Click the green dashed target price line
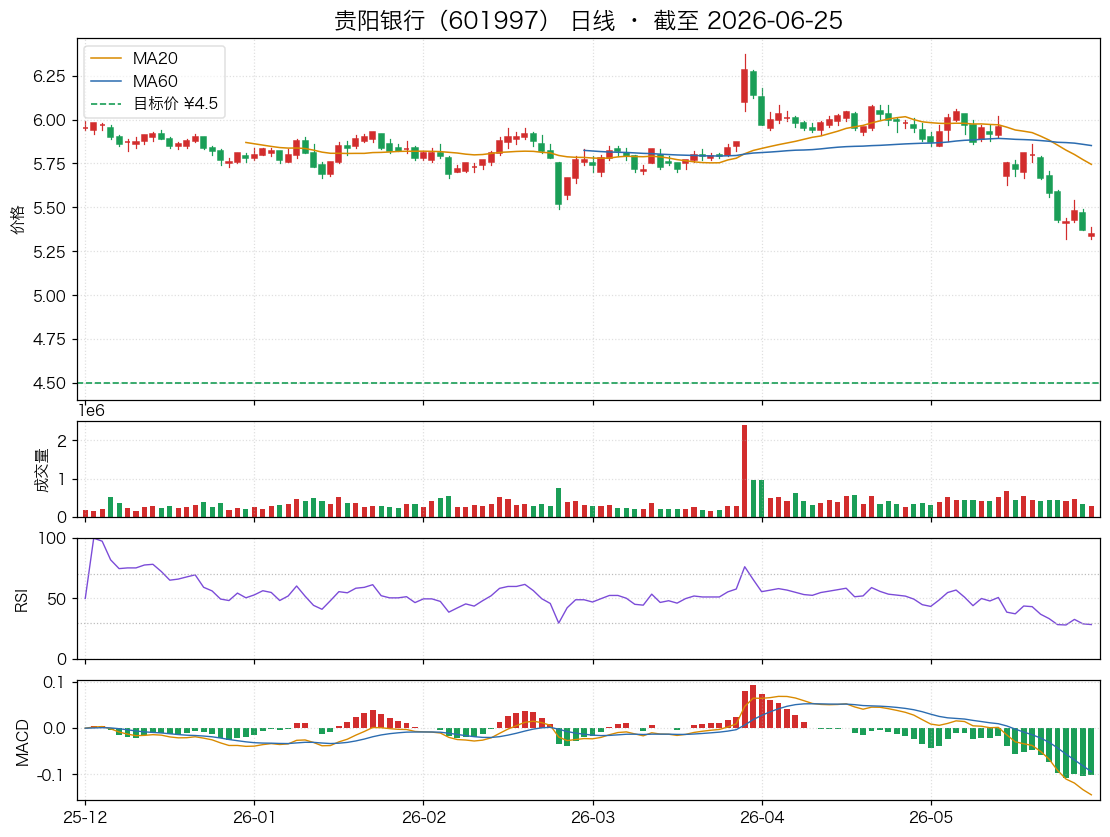This screenshot has height=837, width=1110. click(588, 383)
